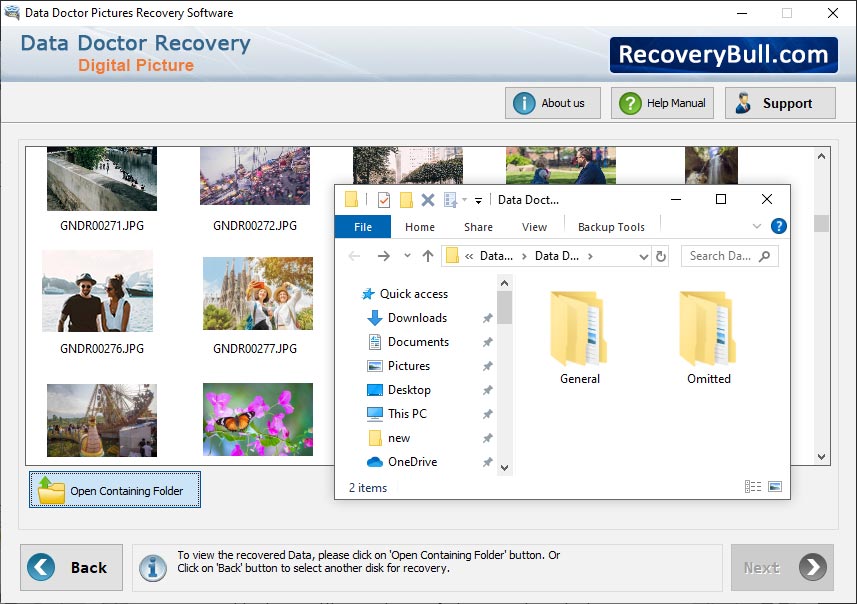Open the 'new' folder in navigation pane
Screen dimensions: 857x604
tap(398, 438)
